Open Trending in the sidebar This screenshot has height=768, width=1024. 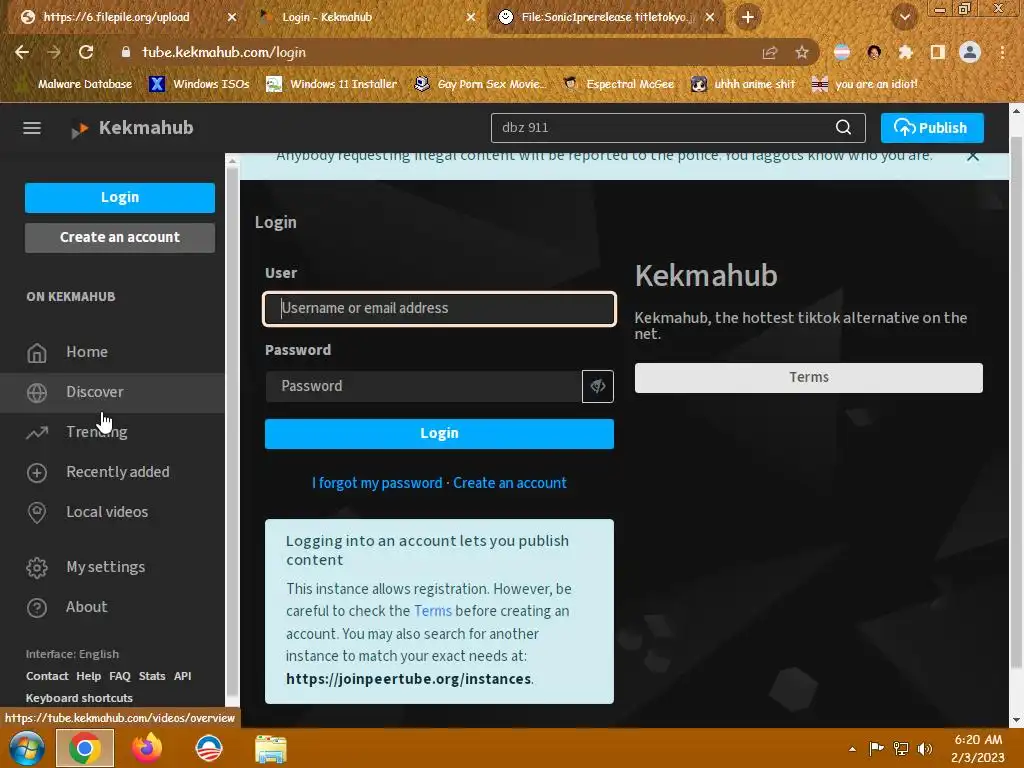point(112,432)
